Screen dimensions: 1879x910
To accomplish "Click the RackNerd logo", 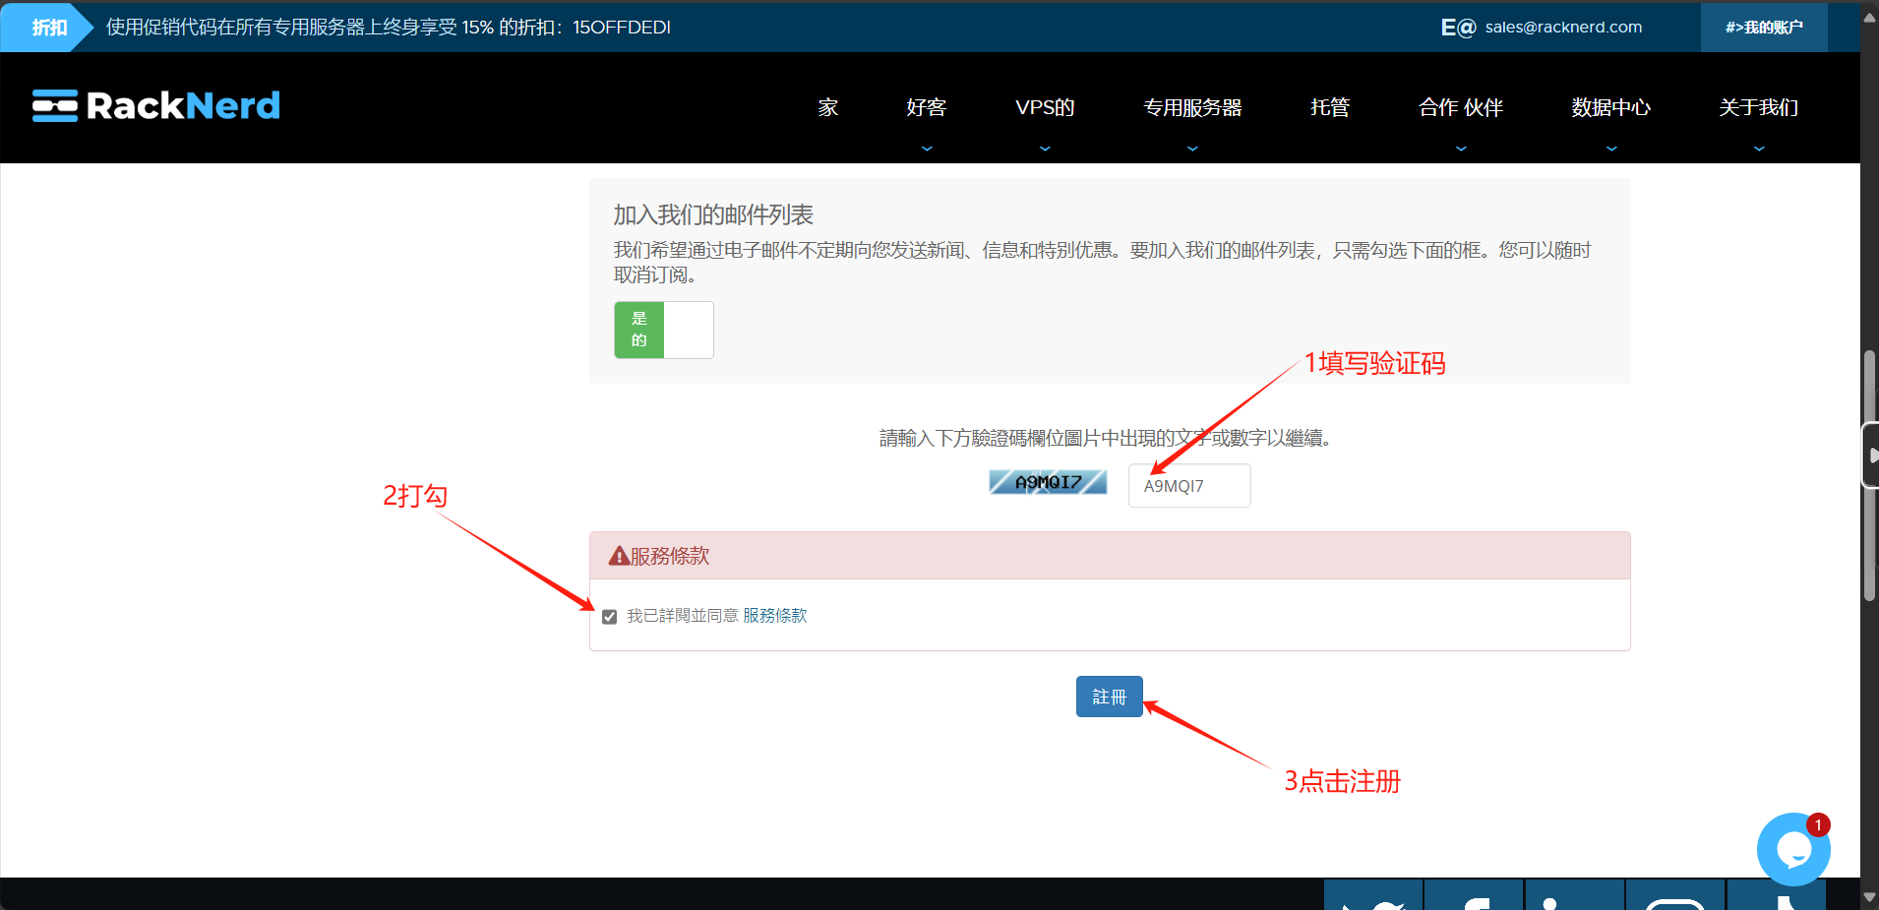I will click(156, 106).
